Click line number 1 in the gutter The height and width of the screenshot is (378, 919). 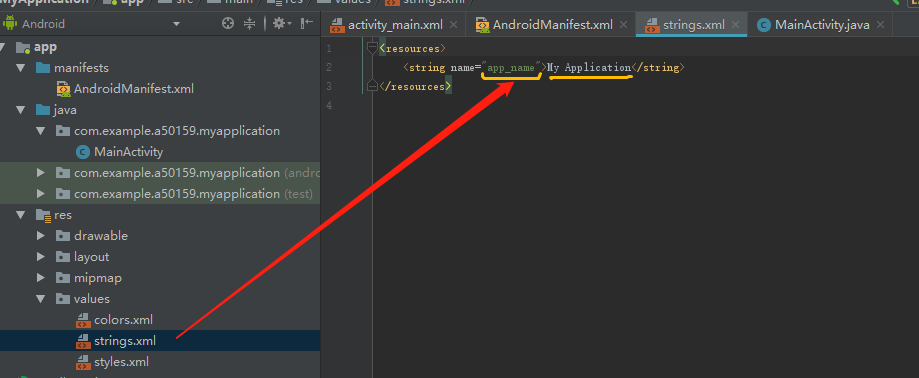pyautogui.click(x=329, y=48)
